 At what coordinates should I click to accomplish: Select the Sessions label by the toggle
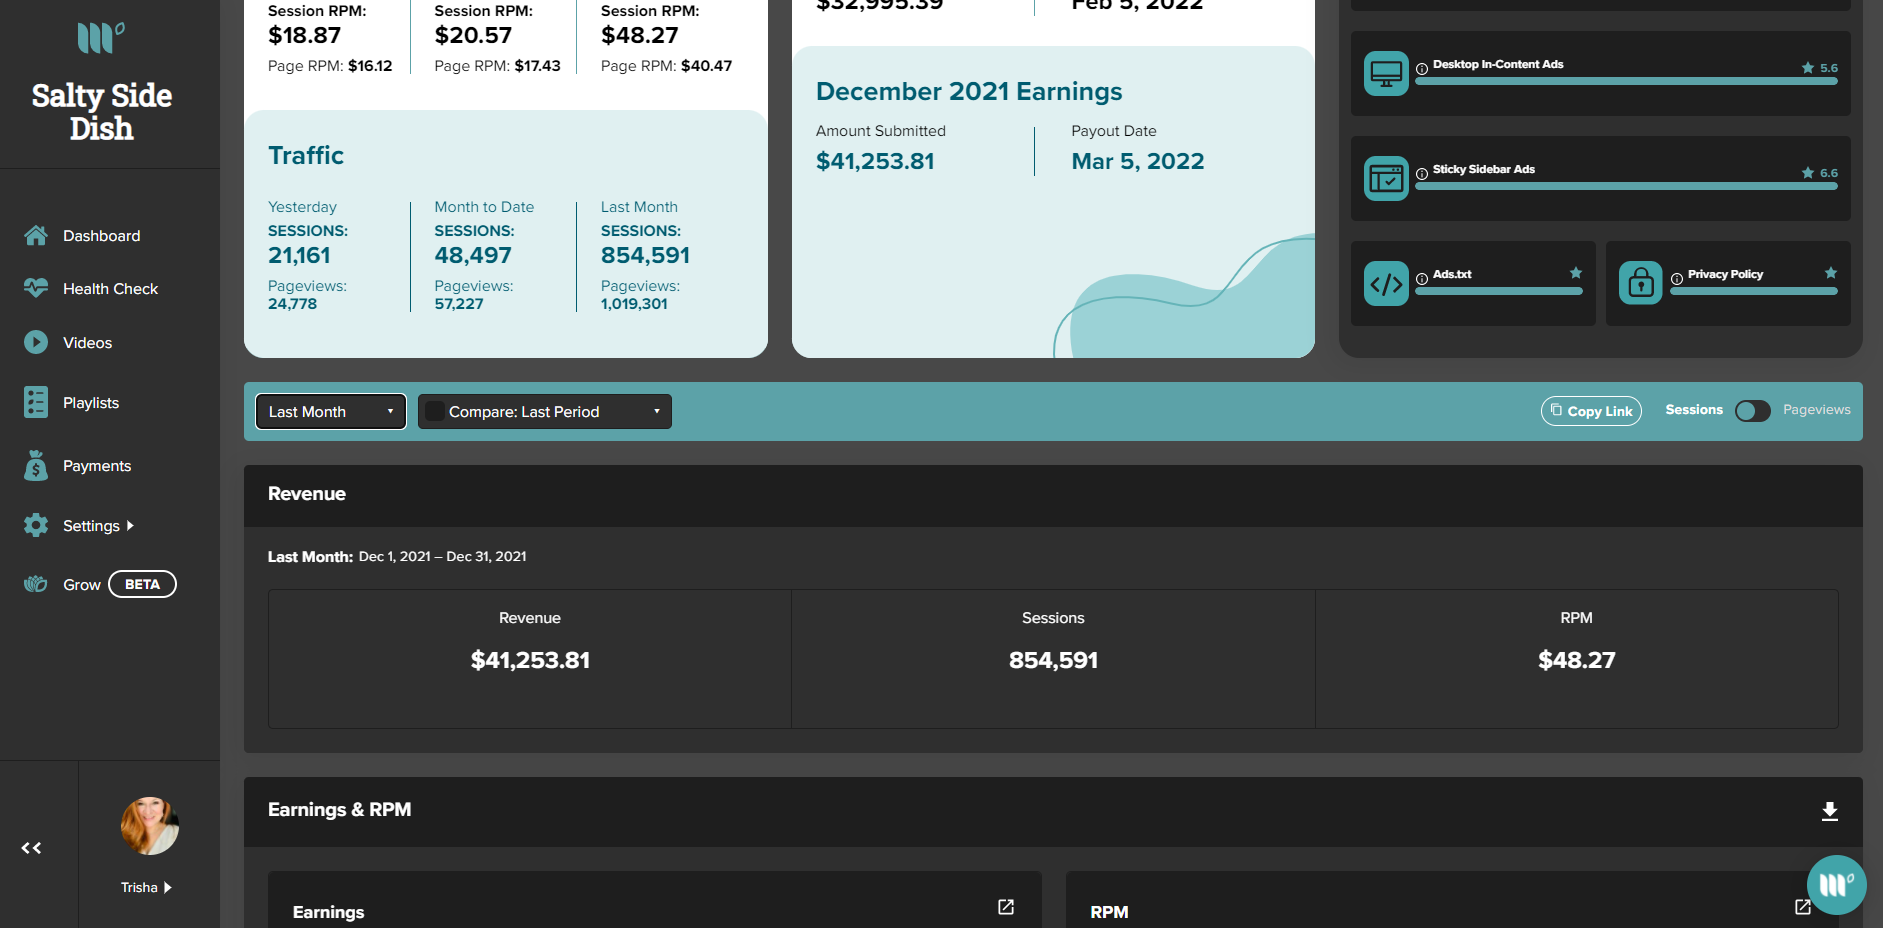pyautogui.click(x=1694, y=410)
